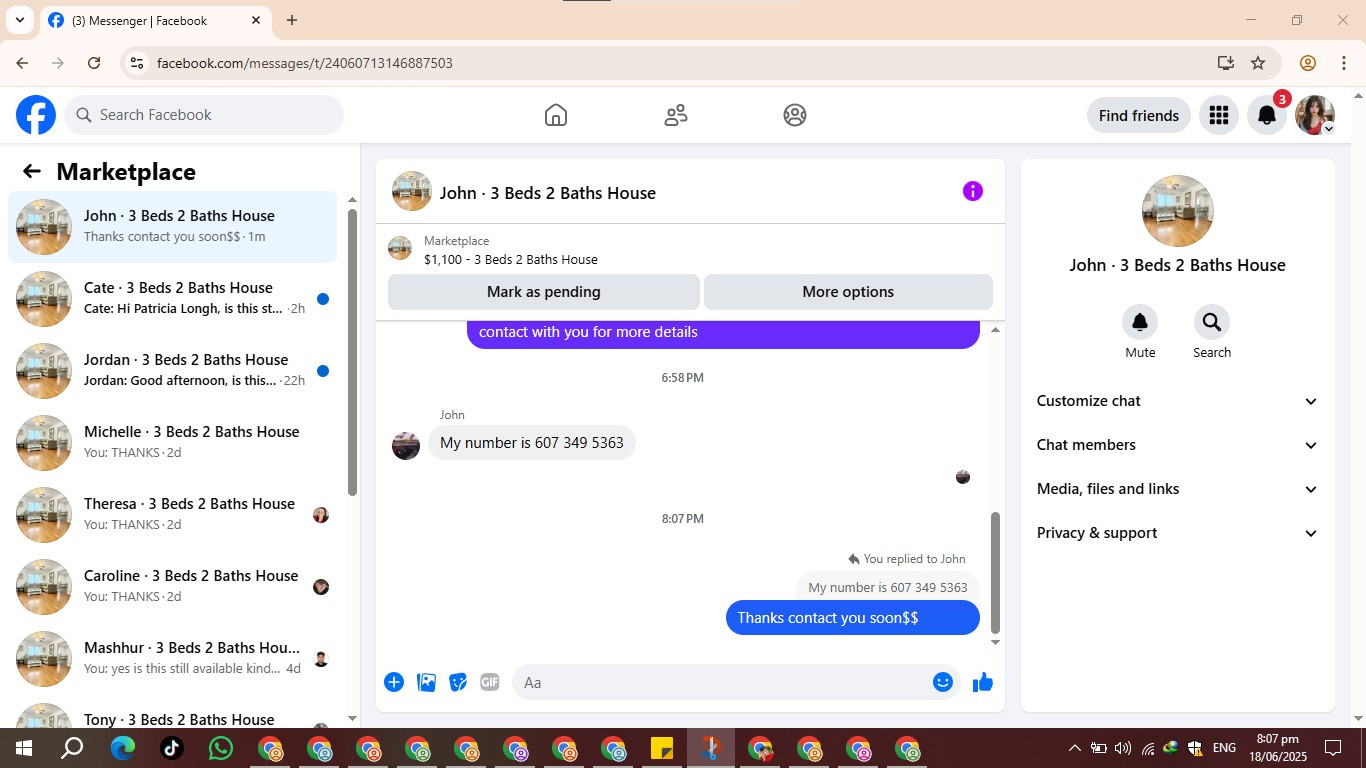Viewport: 1366px width, 768px height.
Task: Open Microsoft Edge from the taskbar
Action: coord(122,748)
